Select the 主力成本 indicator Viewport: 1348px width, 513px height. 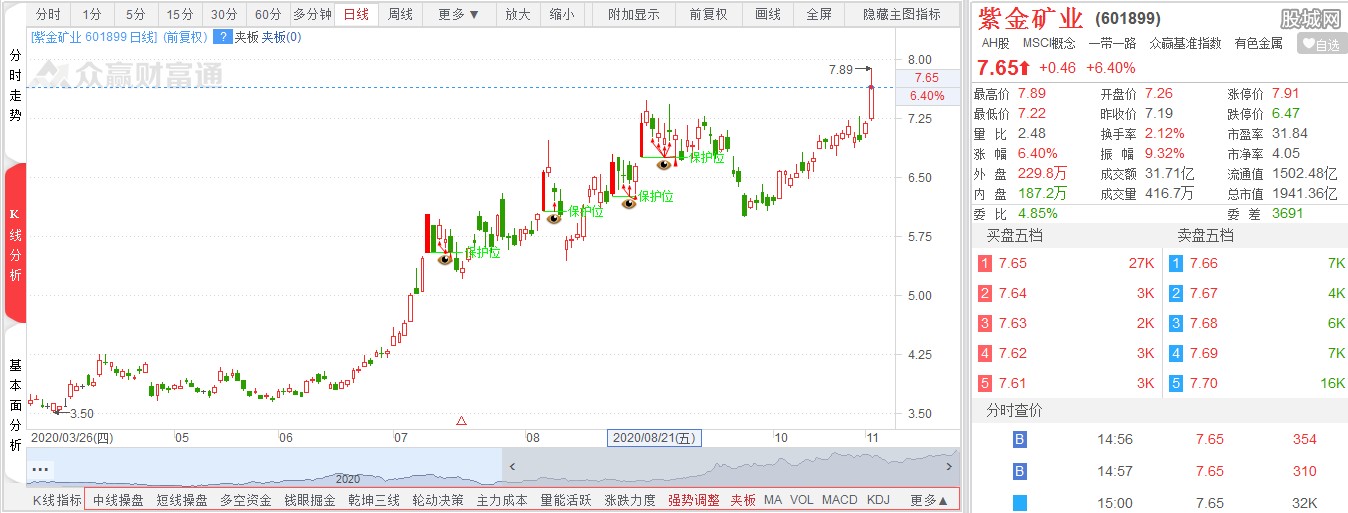click(502, 500)
